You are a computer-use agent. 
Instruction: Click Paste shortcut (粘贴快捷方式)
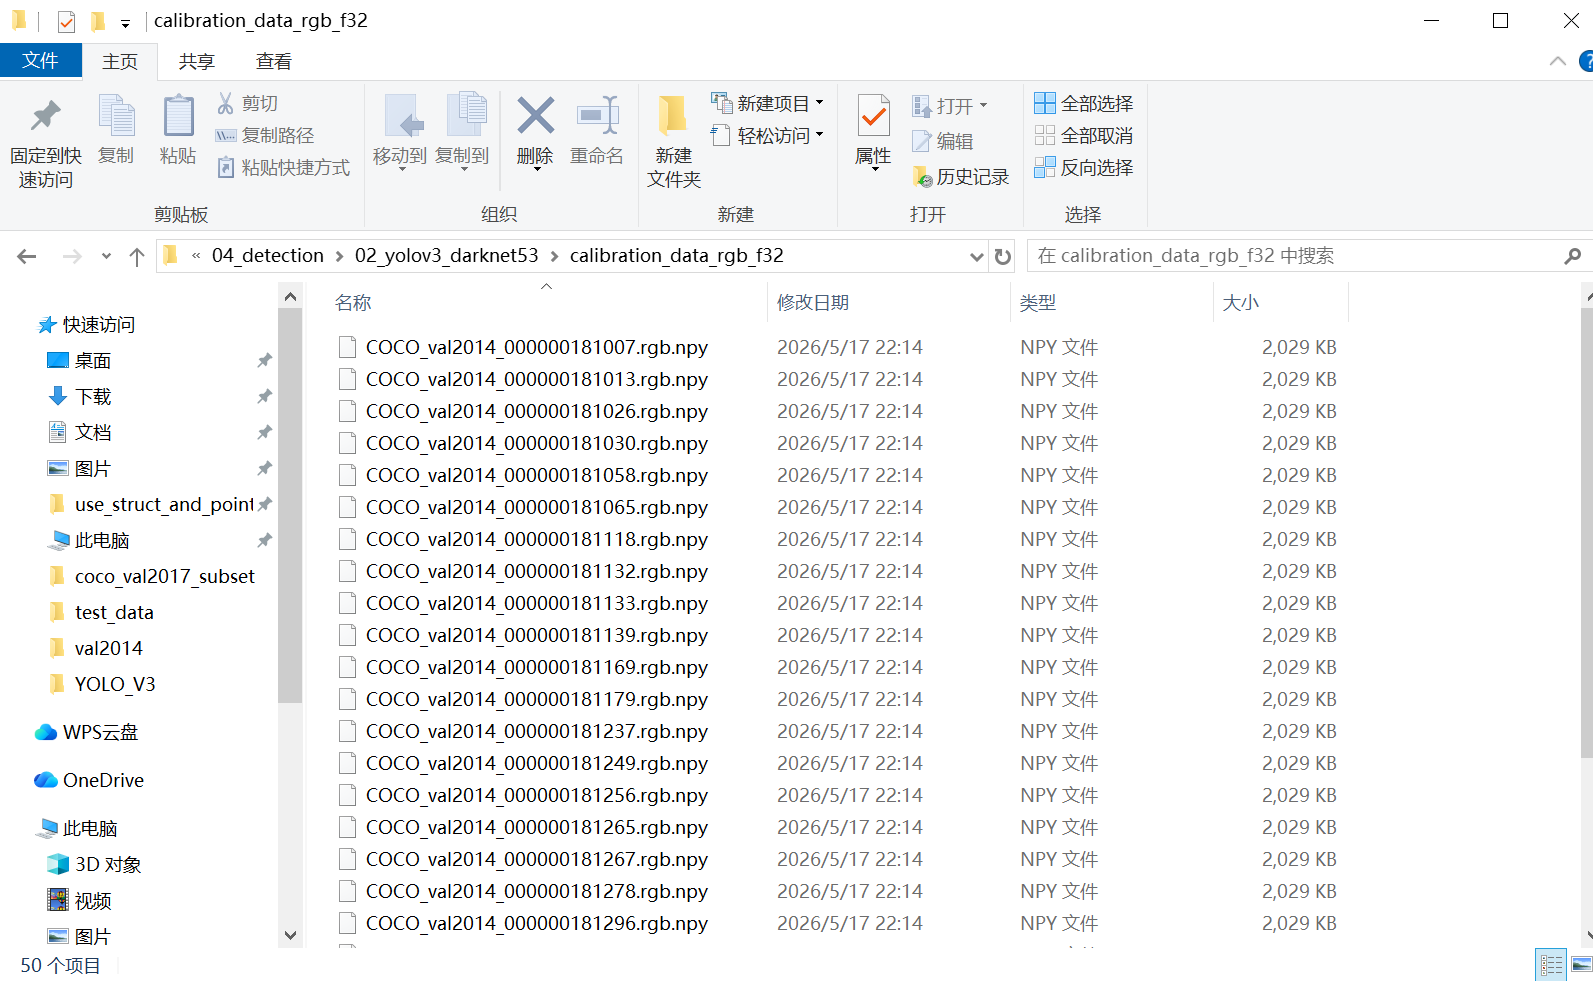[x=284, y=167]
